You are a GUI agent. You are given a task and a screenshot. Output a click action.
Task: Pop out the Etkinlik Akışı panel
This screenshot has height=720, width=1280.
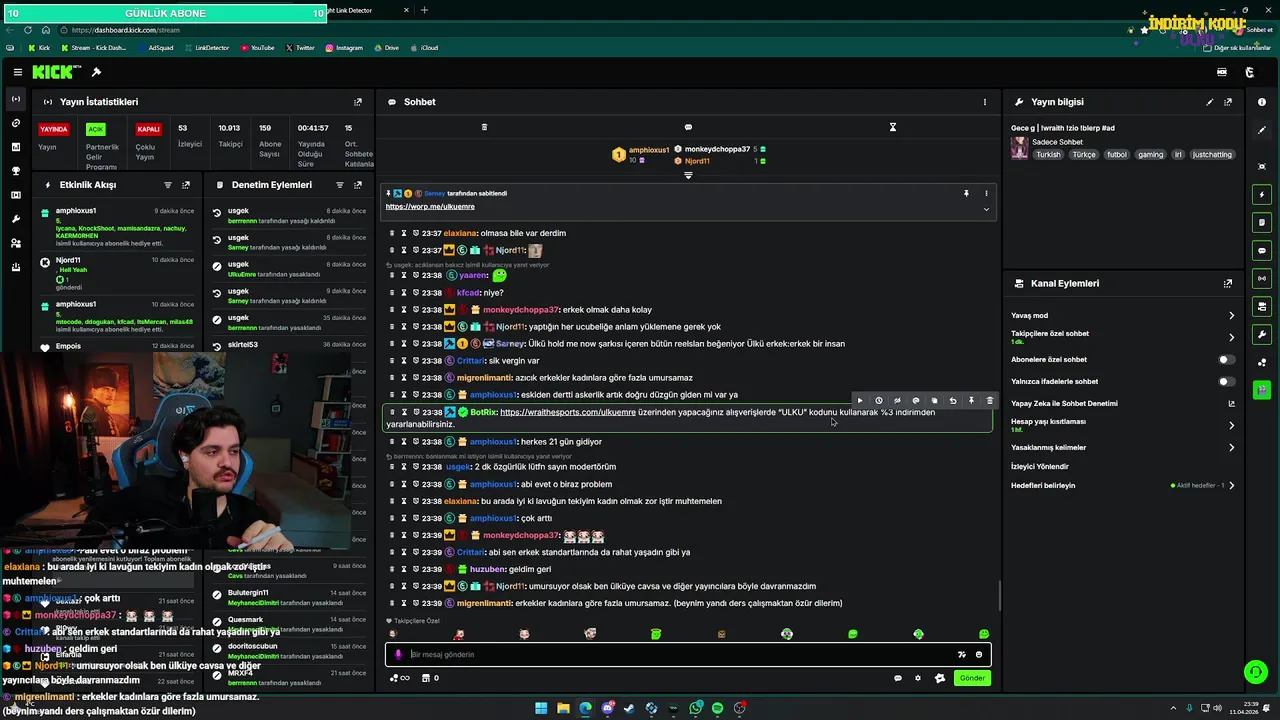click(186, 185)
